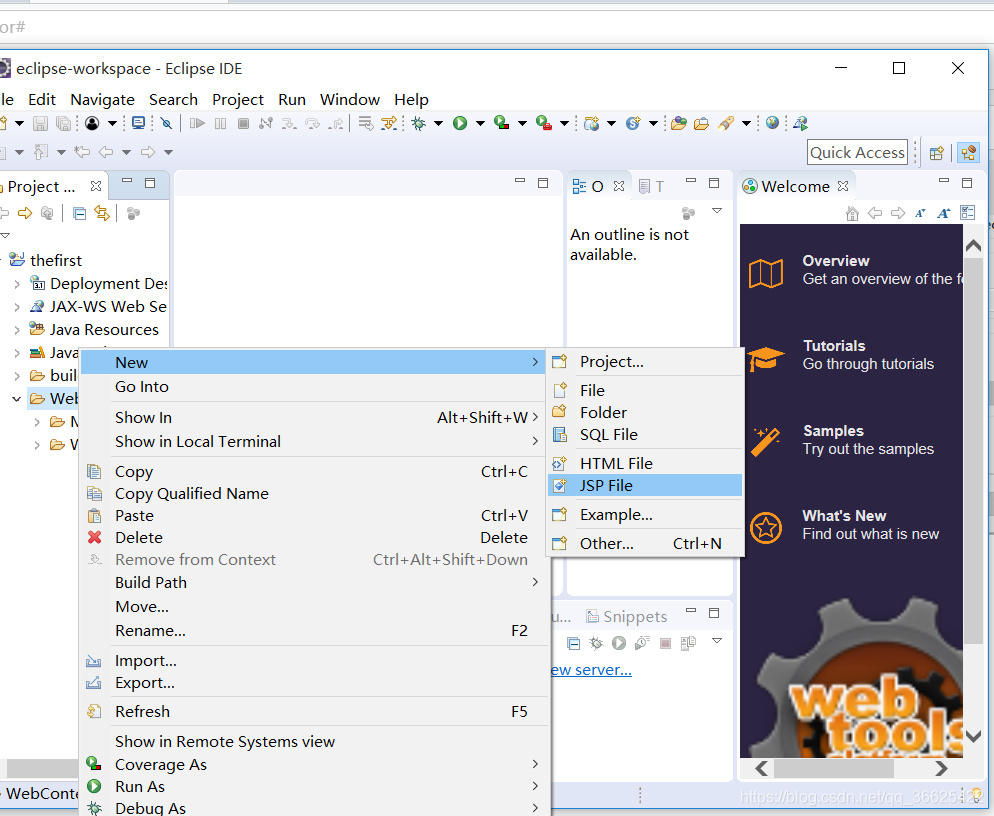
Task: Click the Suspend debug icon
Action: point(220,123)
